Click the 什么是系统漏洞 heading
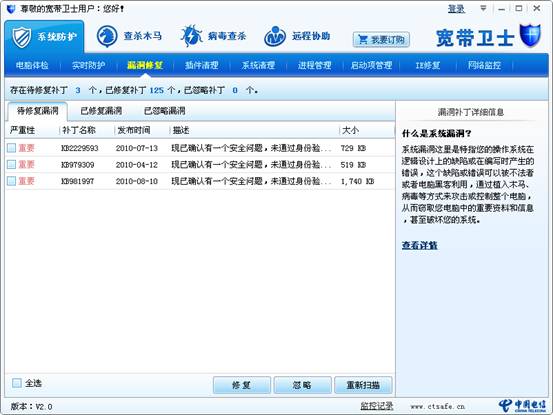Image resolution: width=553 pixels, height=415 pixels. coord(437,133)
